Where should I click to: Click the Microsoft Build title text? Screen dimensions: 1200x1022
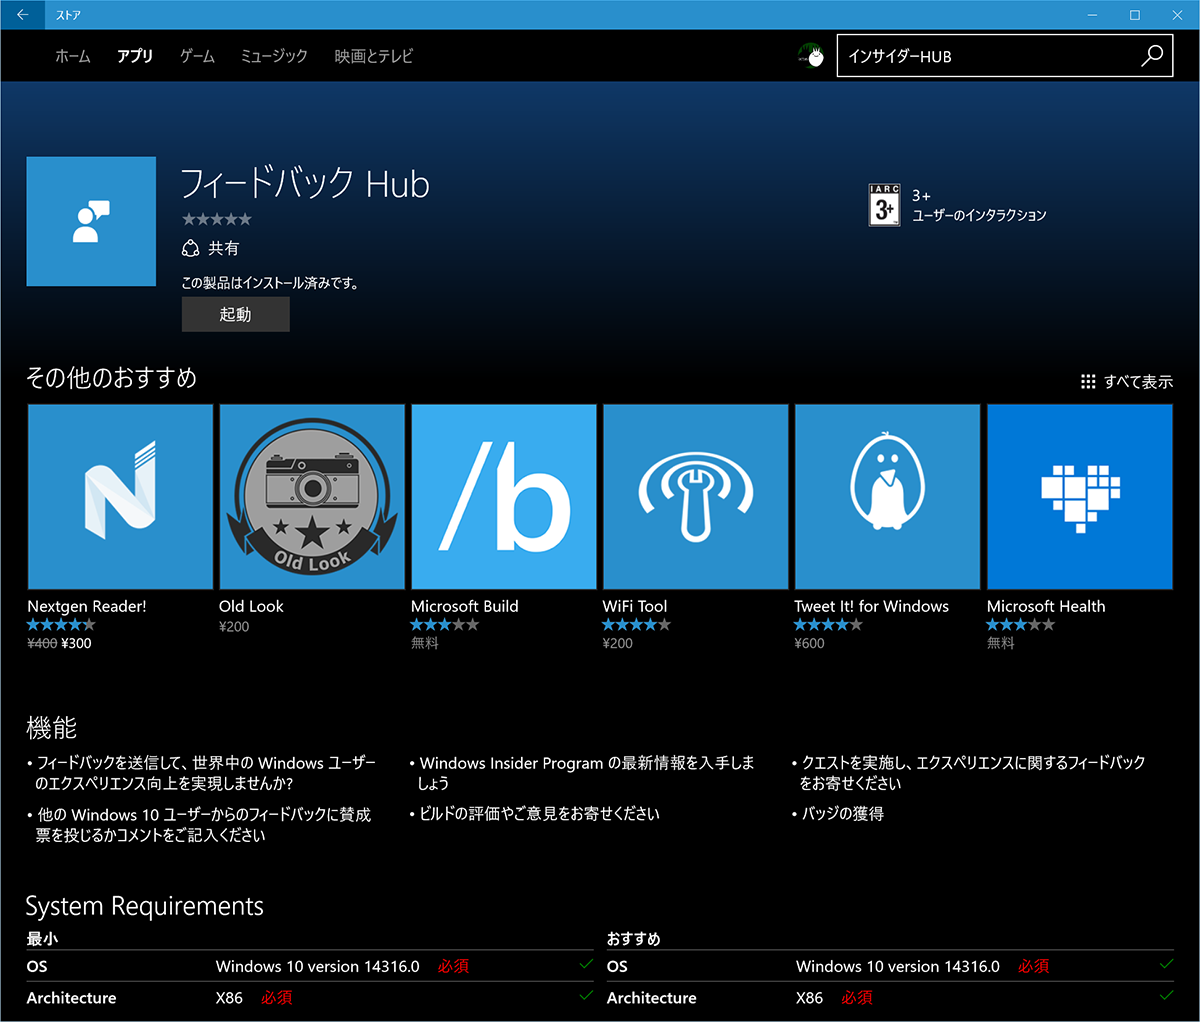pyautogui.click(x=465, y=606)
